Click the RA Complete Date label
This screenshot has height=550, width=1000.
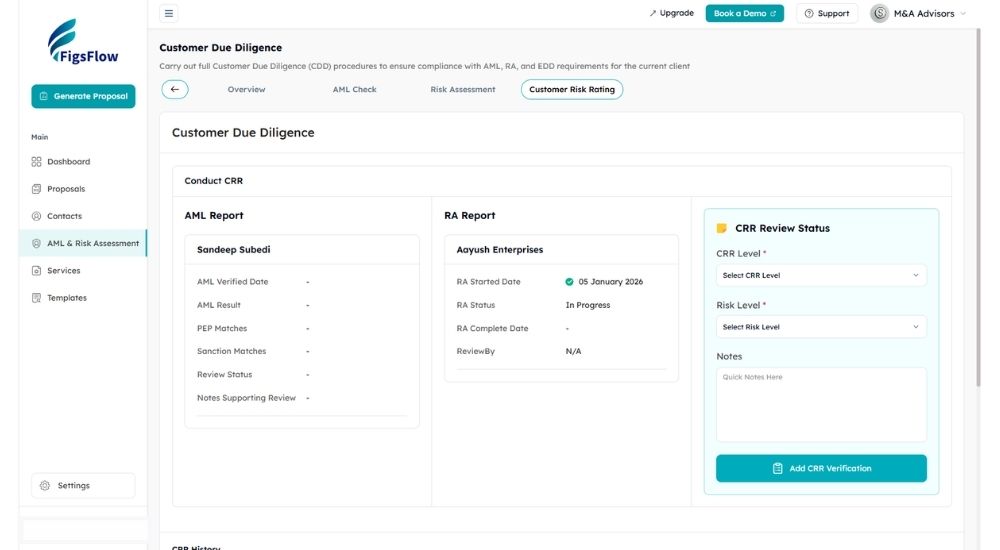492,329
